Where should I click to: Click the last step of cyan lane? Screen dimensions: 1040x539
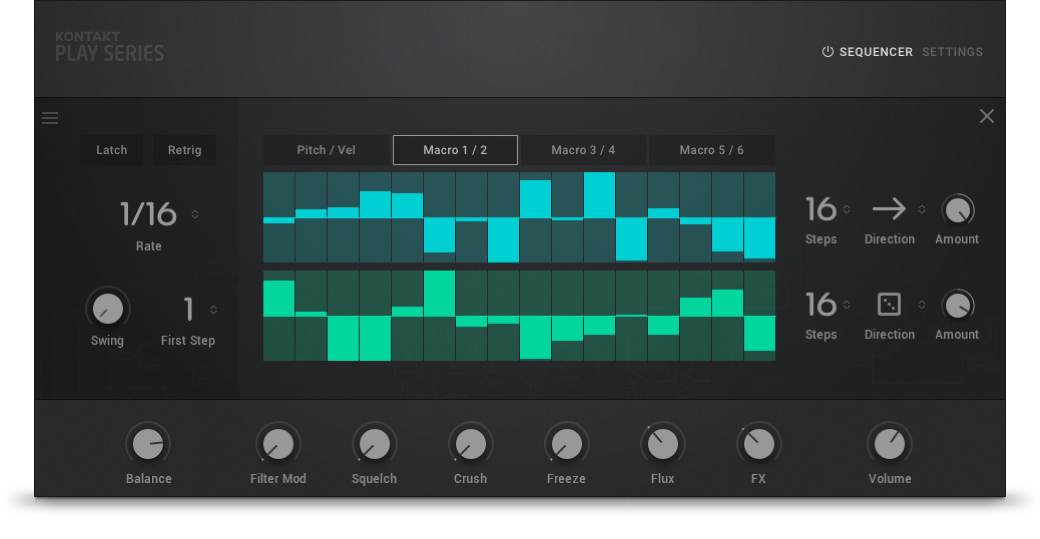tap(759, 217)
